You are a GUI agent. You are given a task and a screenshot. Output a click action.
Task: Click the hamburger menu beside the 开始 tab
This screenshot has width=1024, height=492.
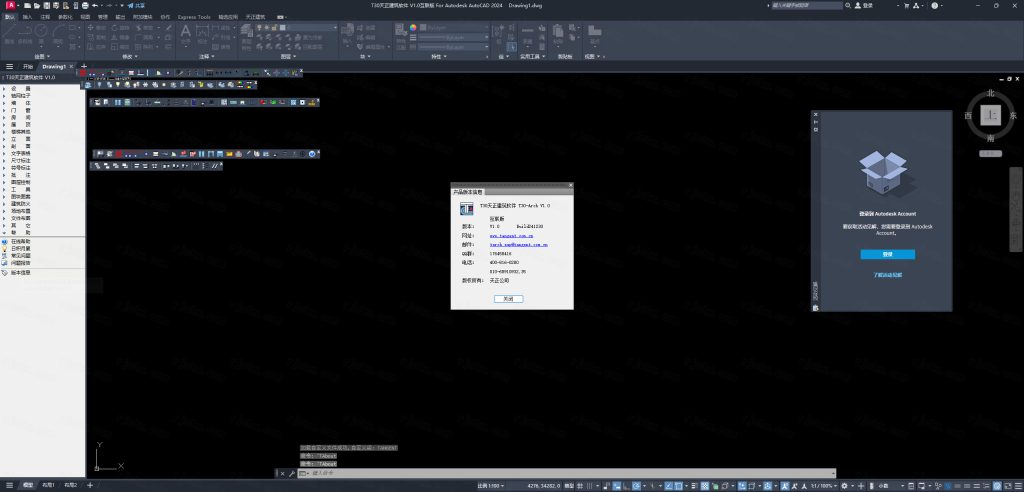pos(10,66)
